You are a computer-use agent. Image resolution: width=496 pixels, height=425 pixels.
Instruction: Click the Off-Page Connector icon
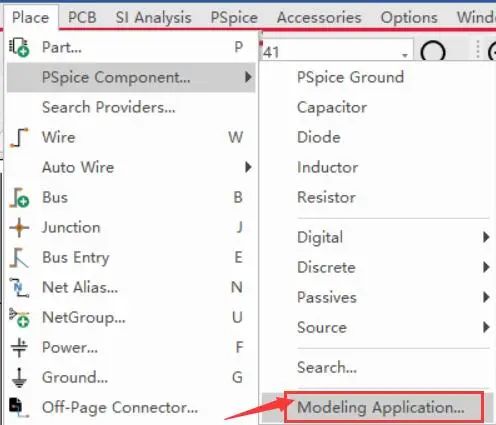click(19, 407)
